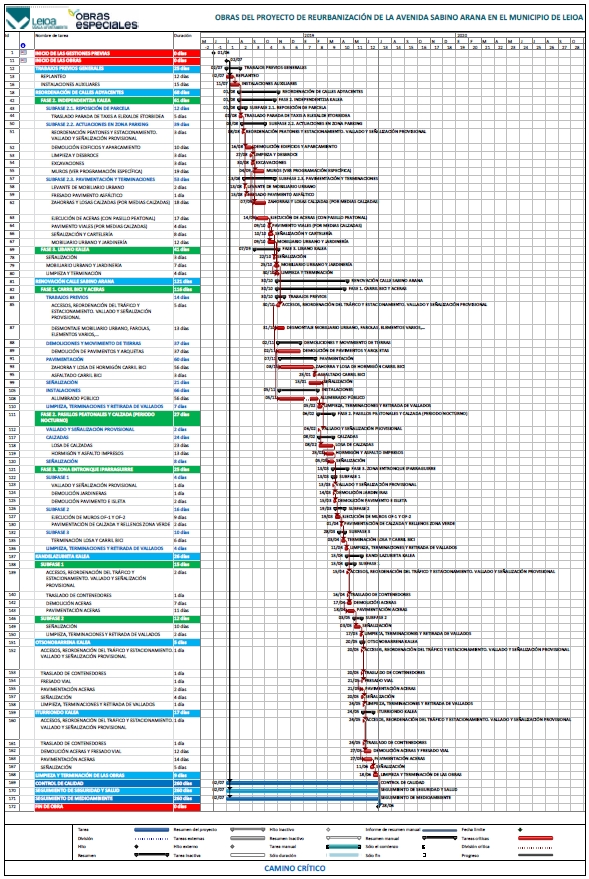Screen dimensions: 589x879
Task: Select 'FRESADO PAVIMENTO ASFÁLTICO' name cell
Action: (103, 195)
